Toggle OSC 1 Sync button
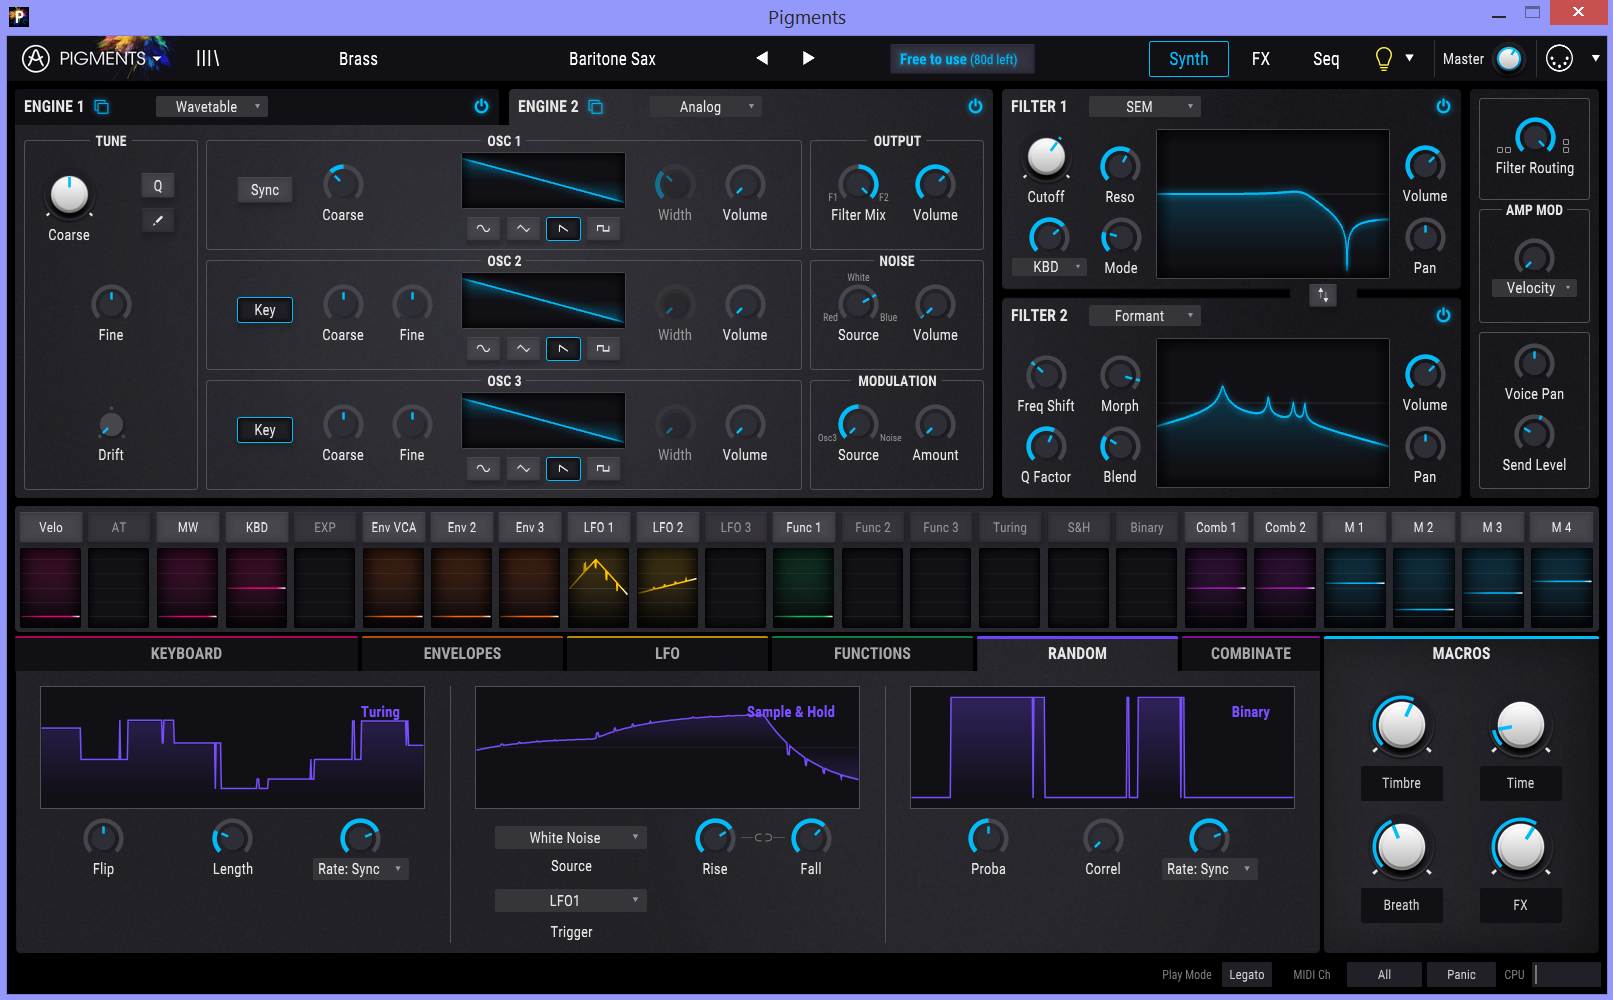This screenshot has height=1000, width=1613. pyautogui.click(x=265, y=190)
